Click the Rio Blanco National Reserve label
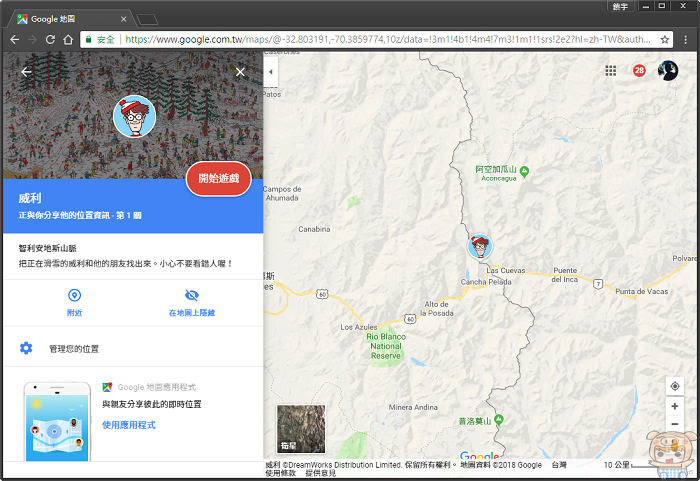 (386, 346)
